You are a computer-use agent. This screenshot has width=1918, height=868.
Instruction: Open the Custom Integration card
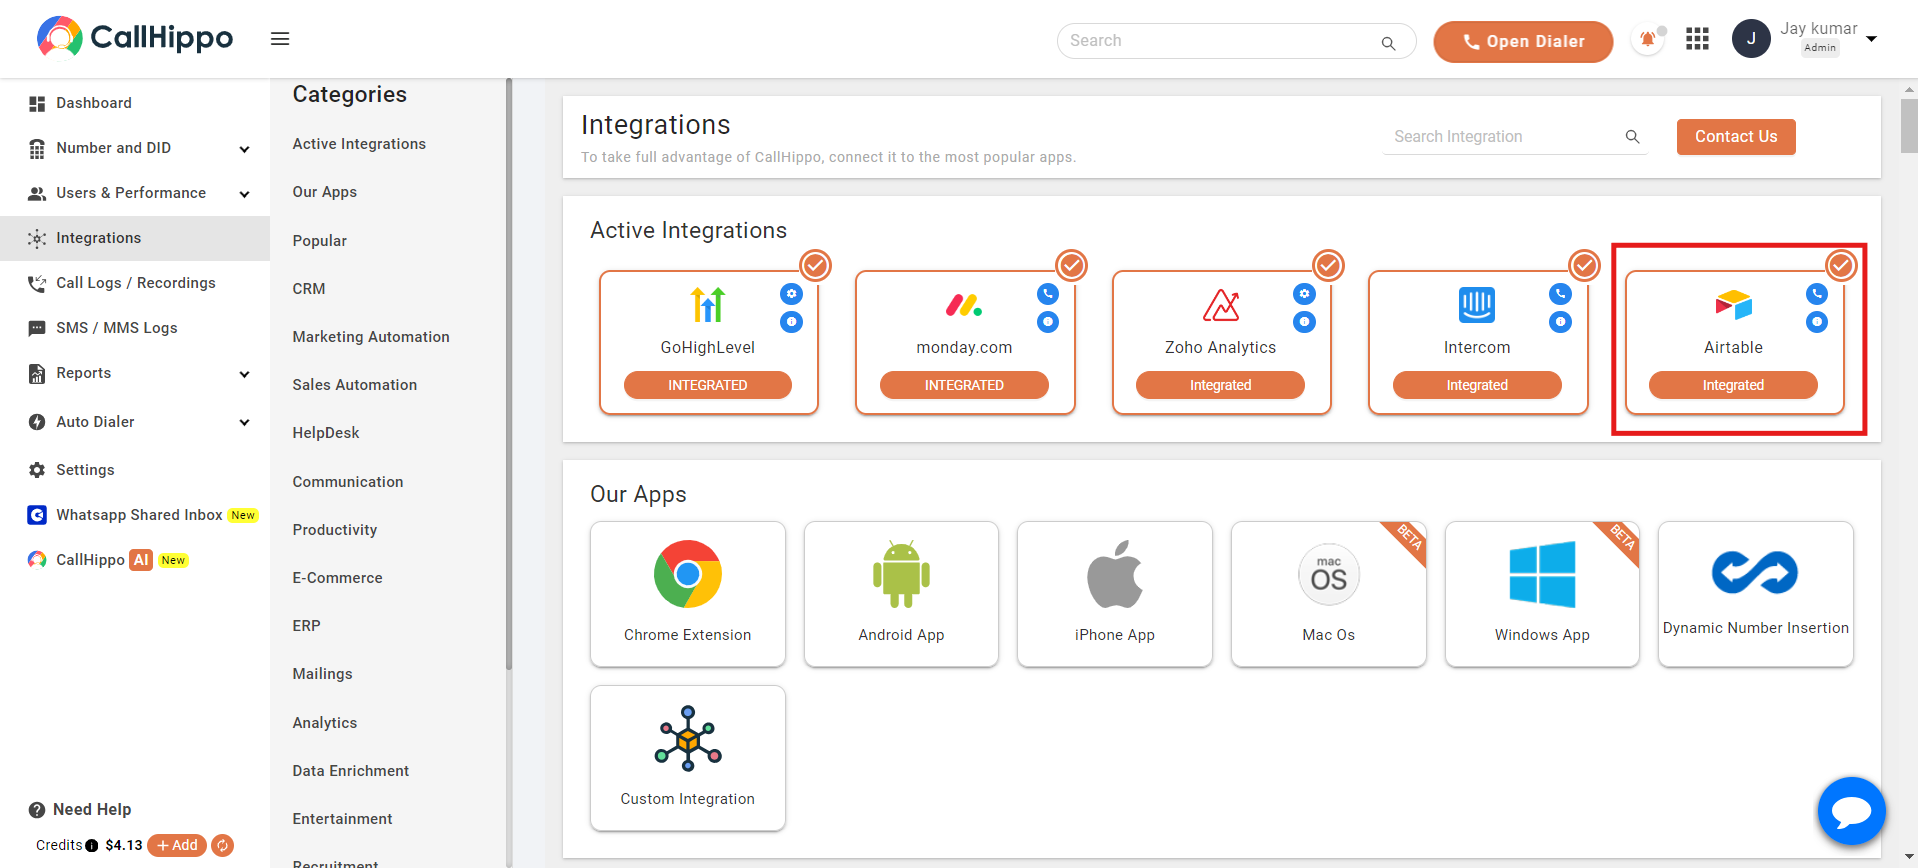pos(688,758)
